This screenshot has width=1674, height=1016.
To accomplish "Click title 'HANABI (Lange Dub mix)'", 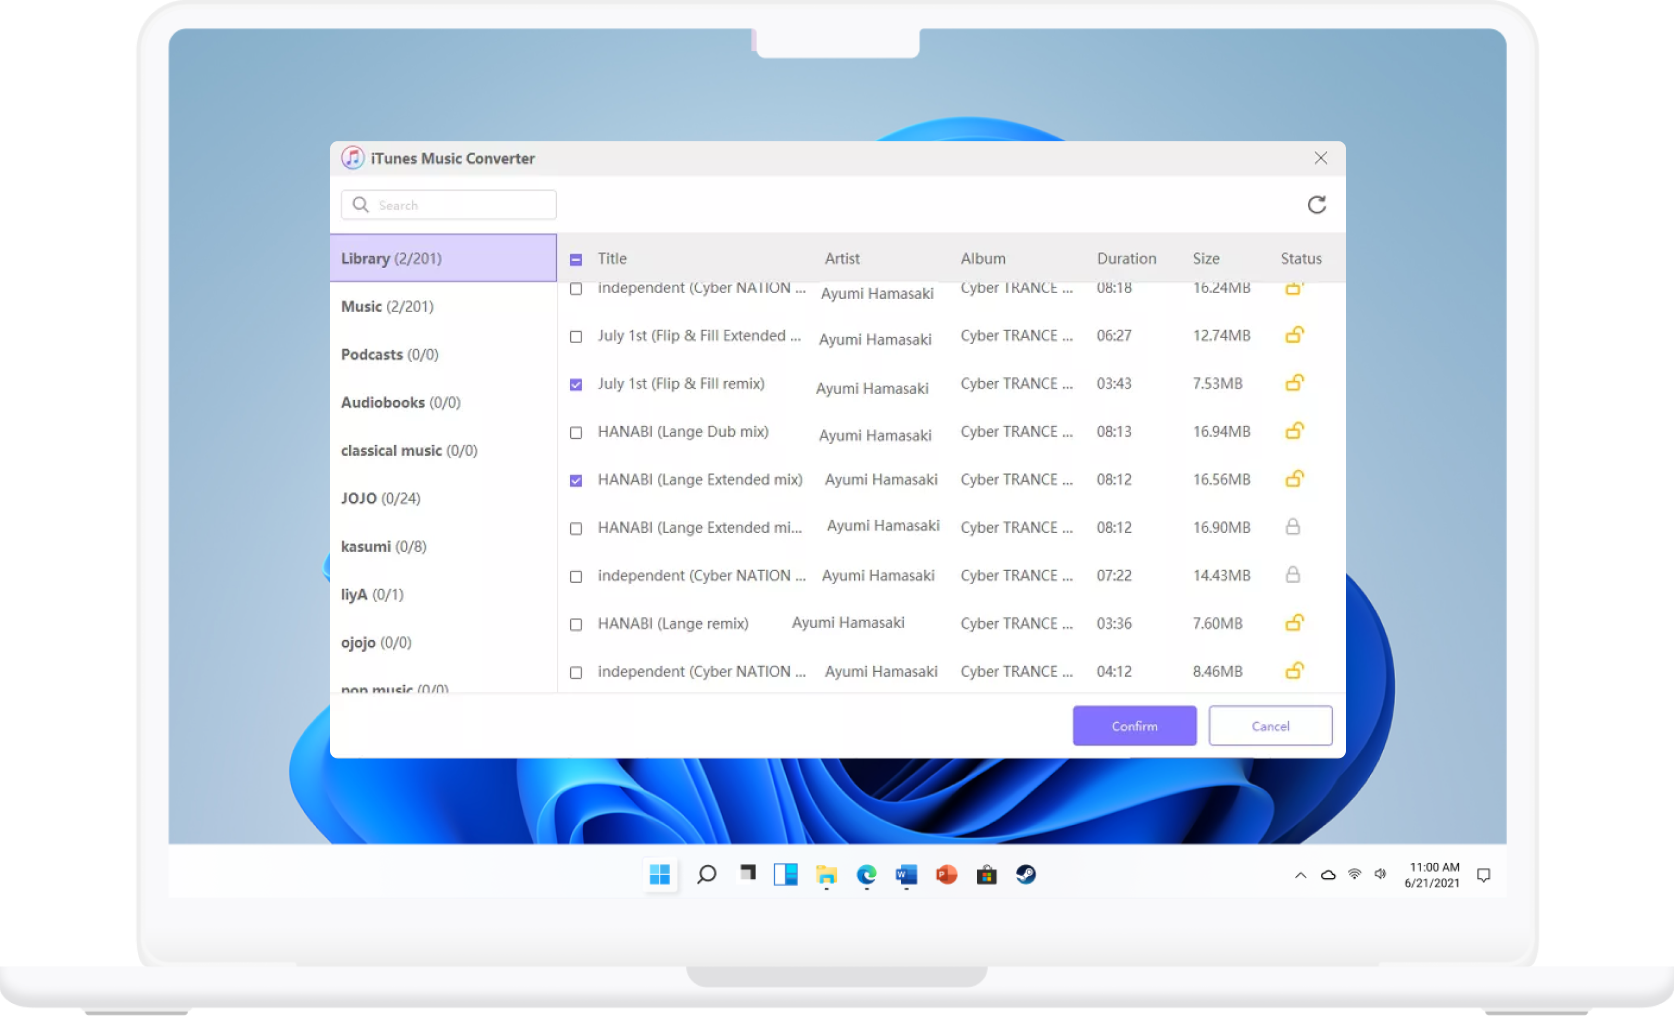I will (683, 431).
